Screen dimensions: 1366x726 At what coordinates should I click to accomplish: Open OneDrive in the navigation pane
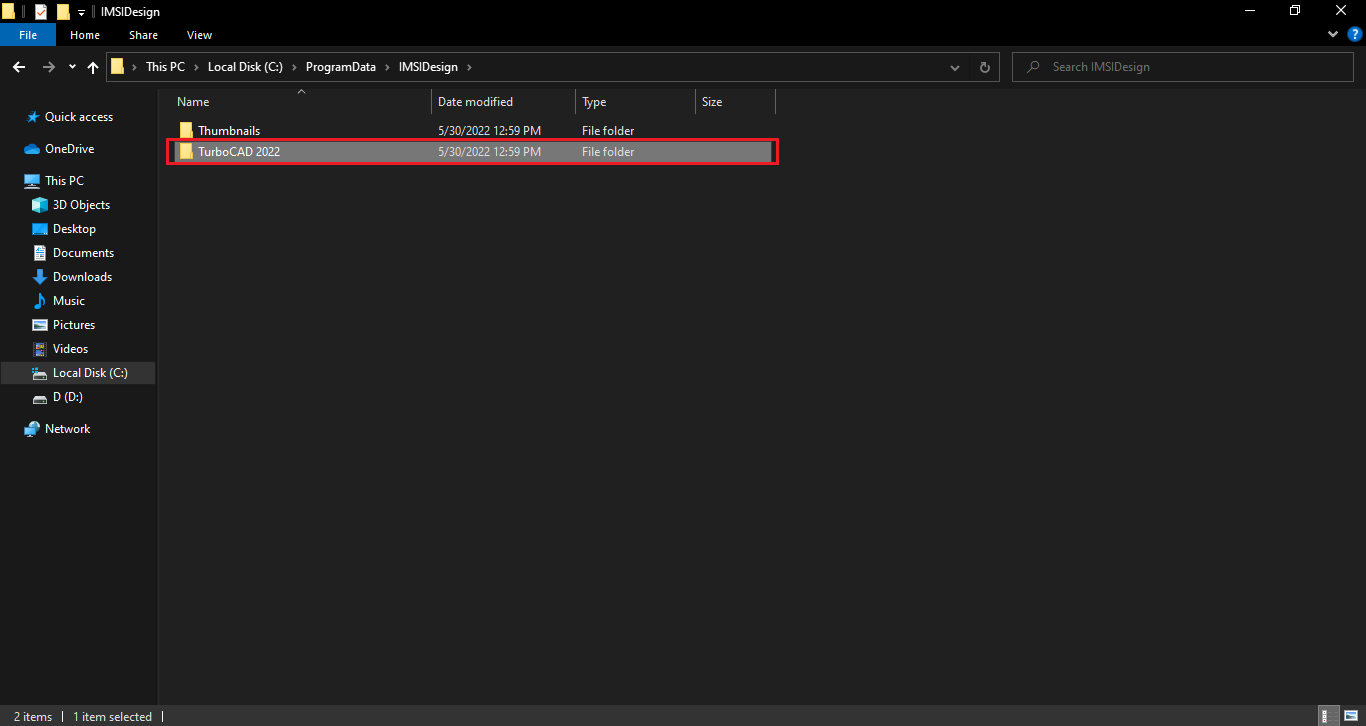tap(70, 149)
